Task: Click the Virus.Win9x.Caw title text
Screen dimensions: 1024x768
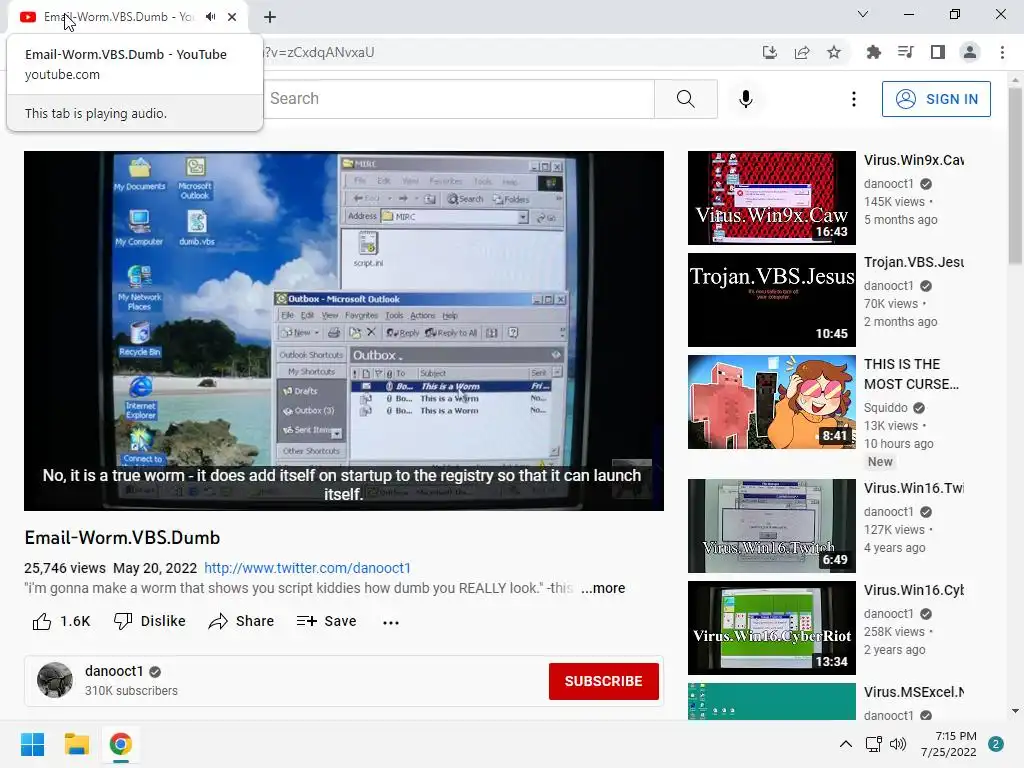Action: pyautogui.click(x=914, y=161)
